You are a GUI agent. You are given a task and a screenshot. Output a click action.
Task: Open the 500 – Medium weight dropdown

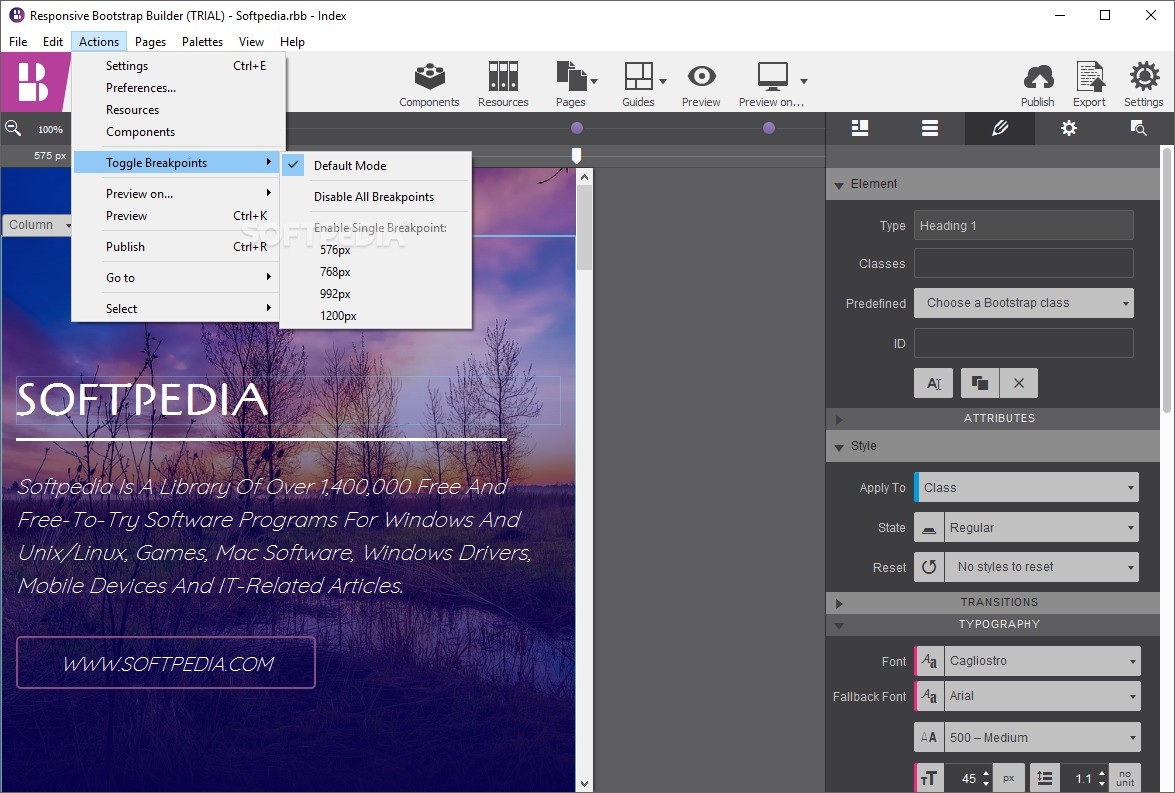(1042, 738)
